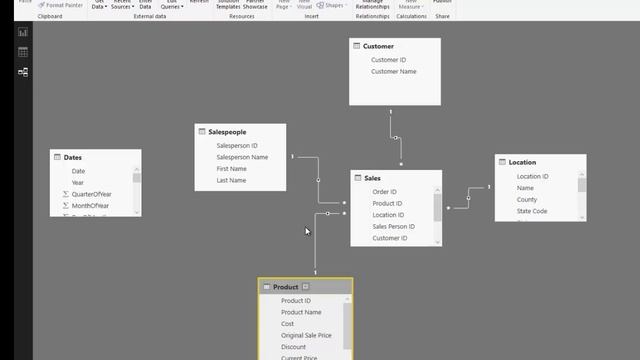Select Salesperson Name field
Viewport: 640px width, 360px height.
pos(242,157)
